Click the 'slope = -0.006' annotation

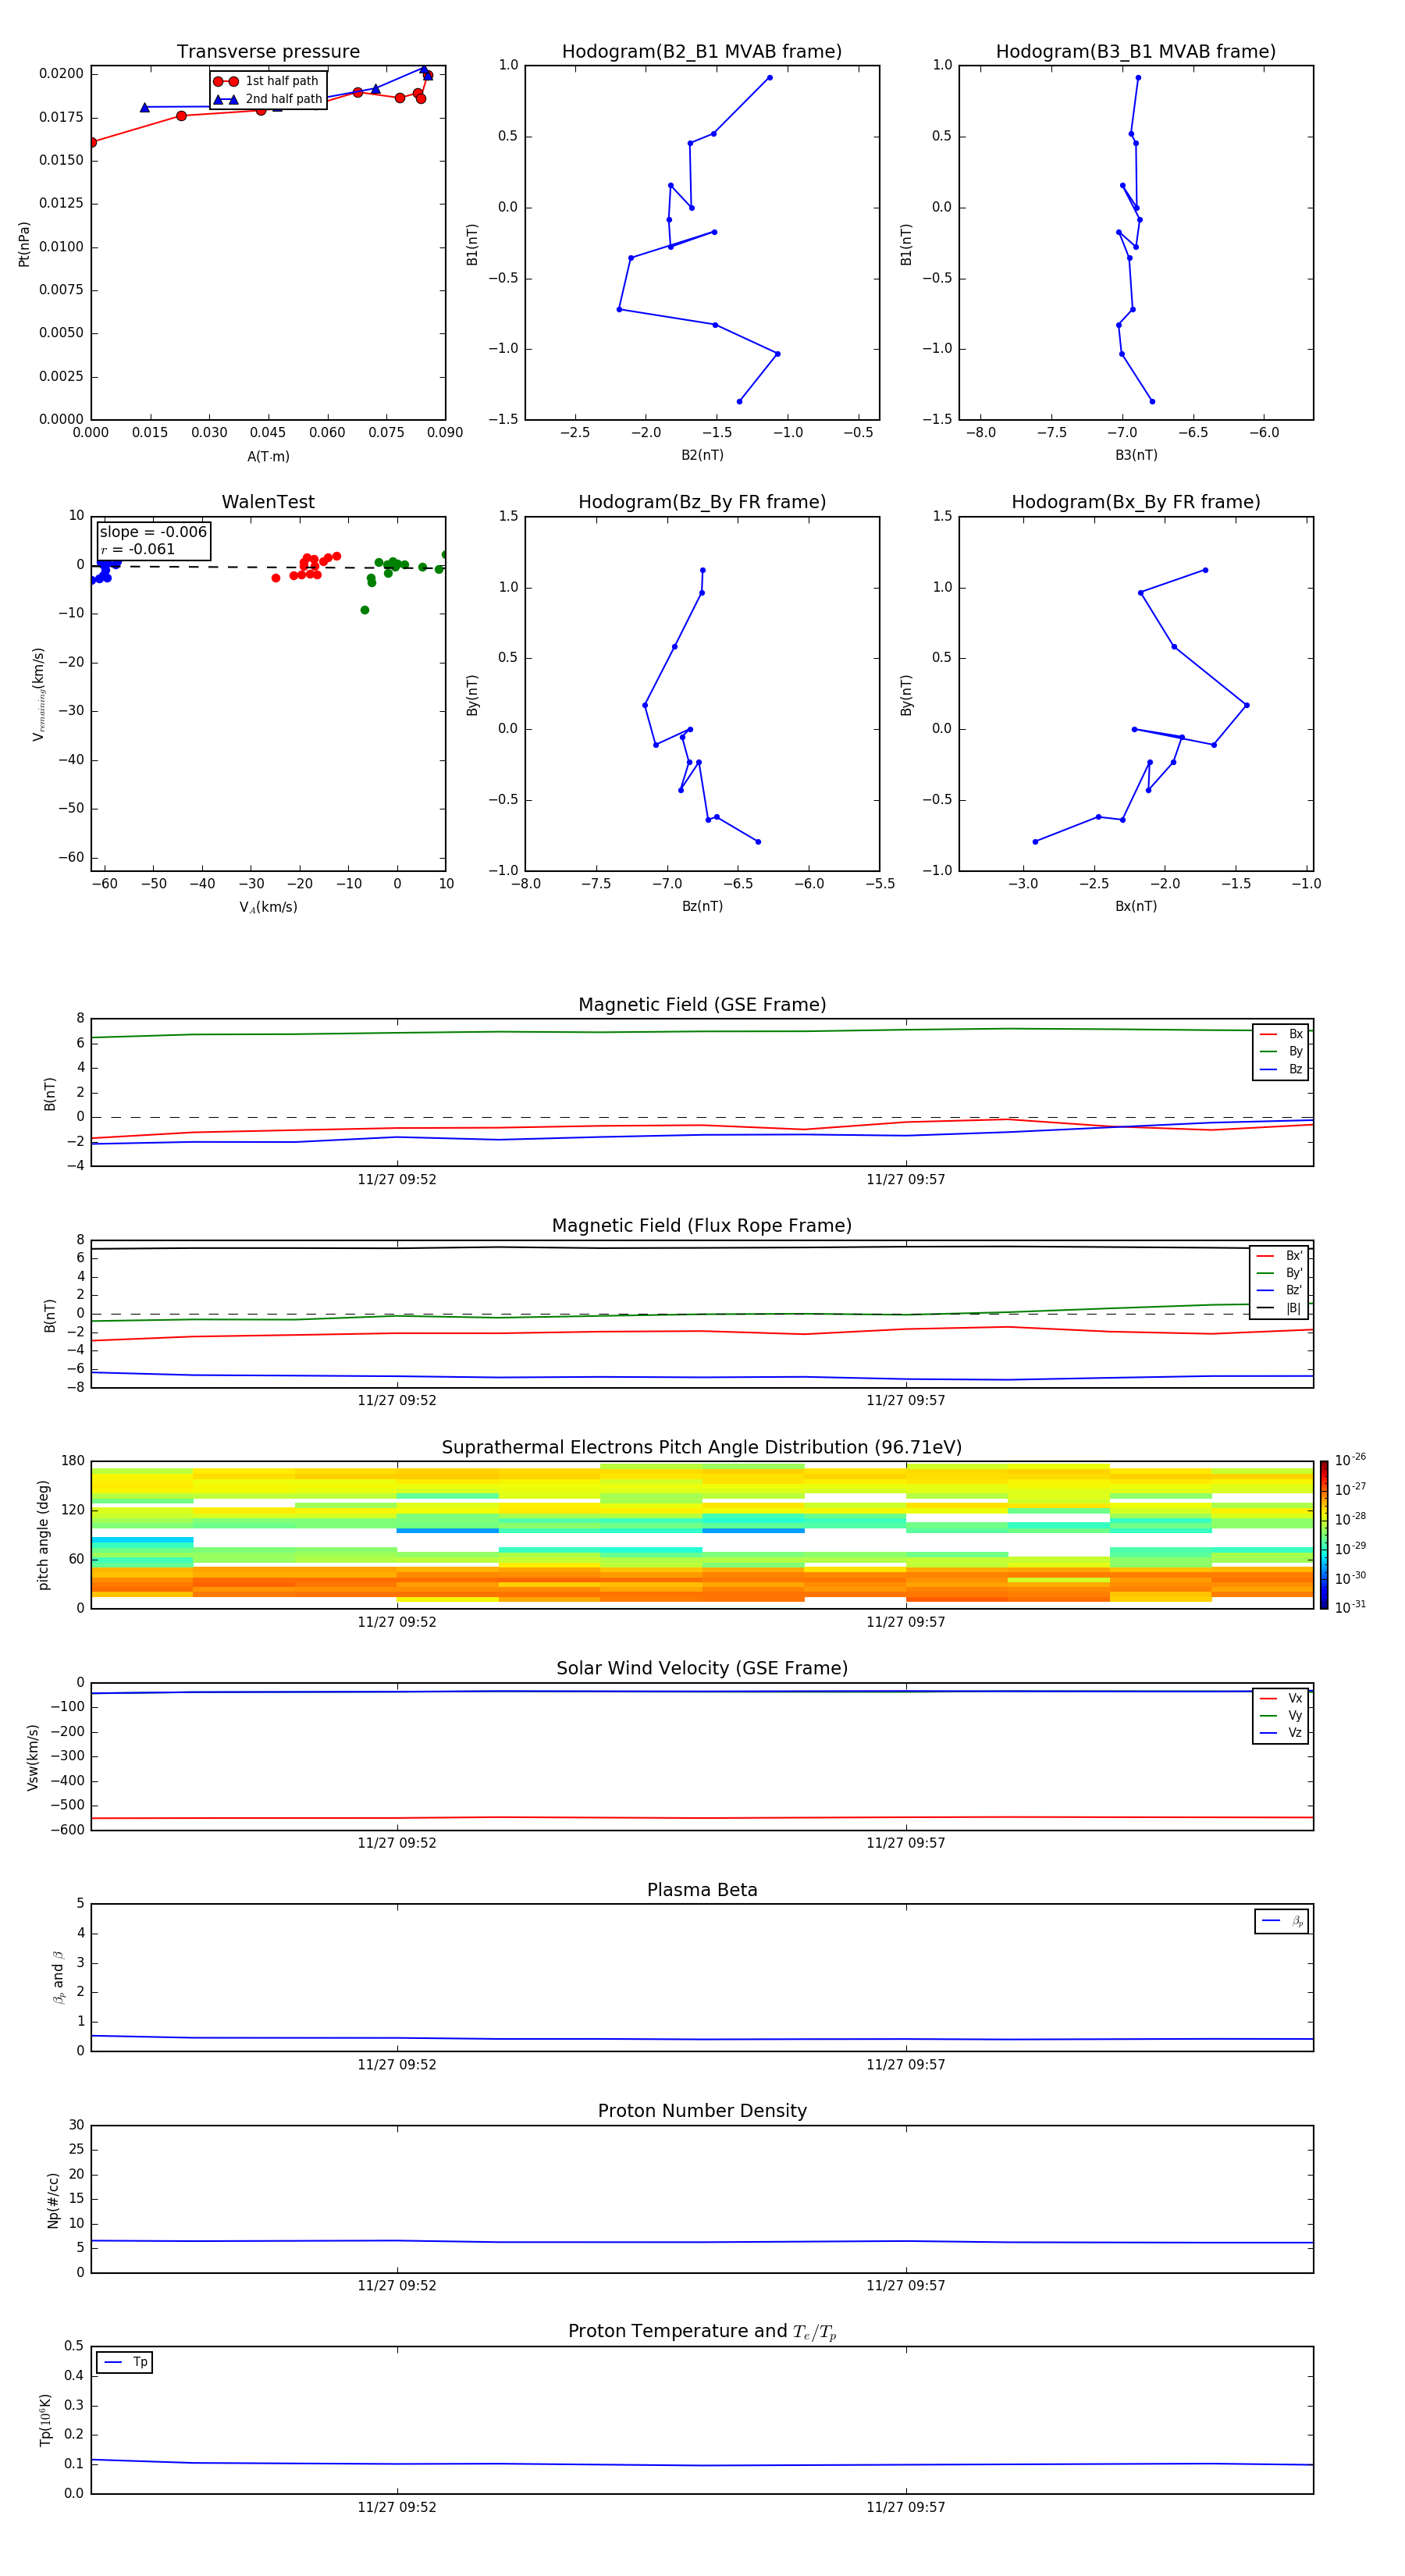(x=153, y=532)
